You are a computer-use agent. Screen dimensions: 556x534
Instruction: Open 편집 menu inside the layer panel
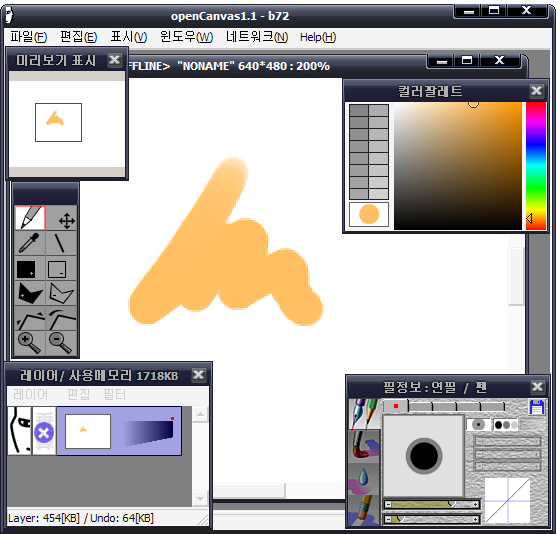click(78, 395)
